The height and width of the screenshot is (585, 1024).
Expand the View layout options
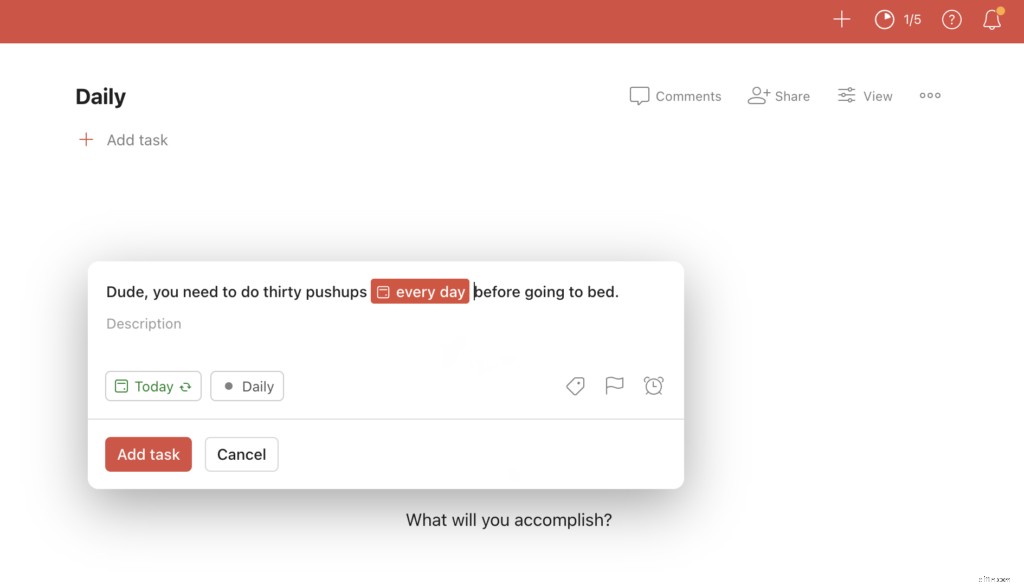click(x=864, y=95)
